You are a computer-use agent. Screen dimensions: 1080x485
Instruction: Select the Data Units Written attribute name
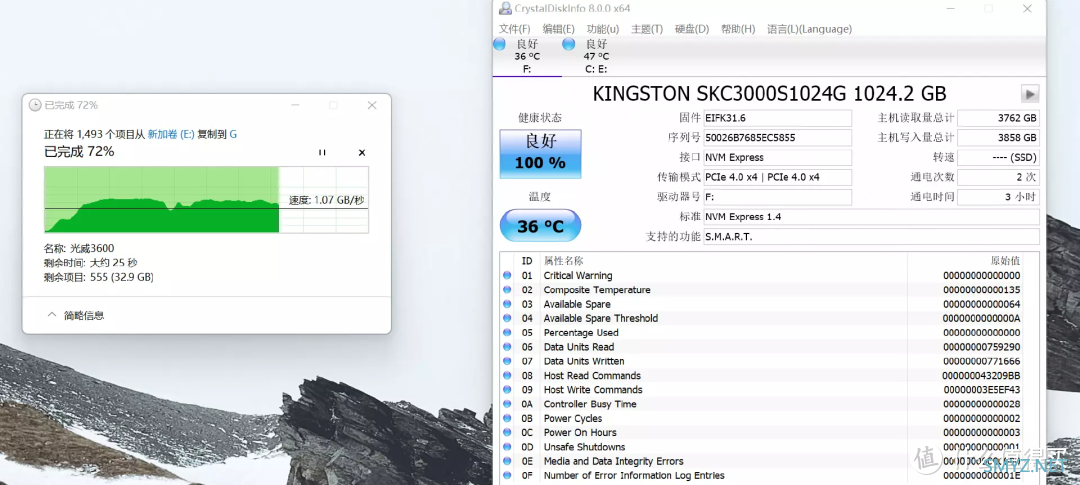pos(584,361)
